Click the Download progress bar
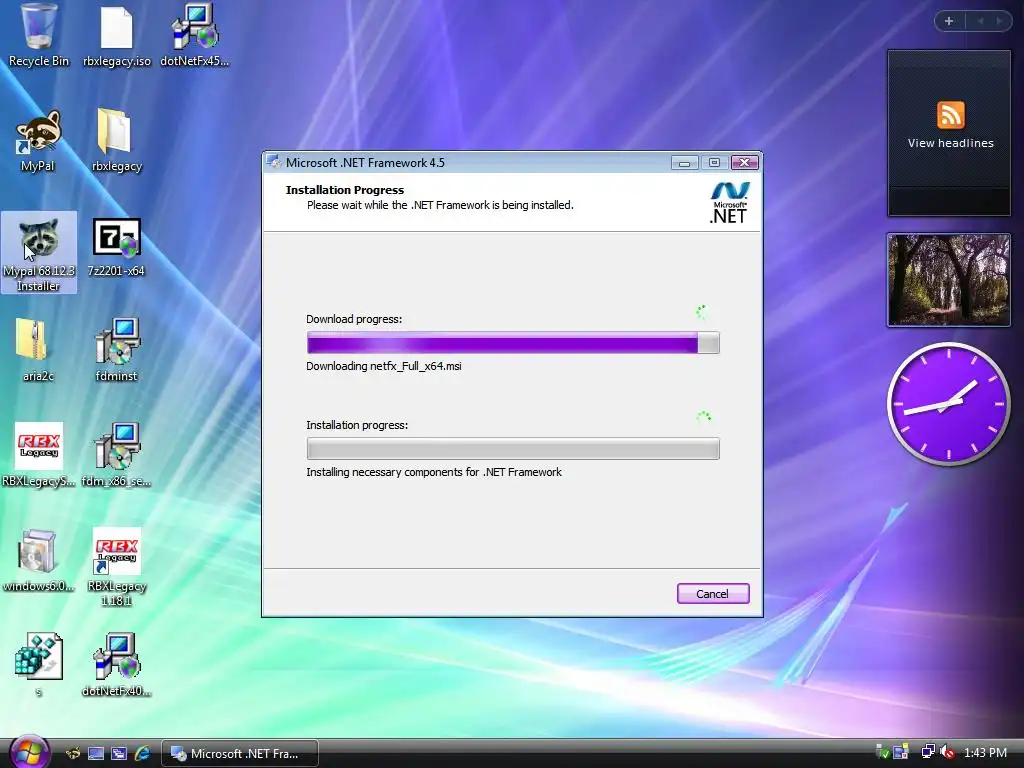 point(513,343)
